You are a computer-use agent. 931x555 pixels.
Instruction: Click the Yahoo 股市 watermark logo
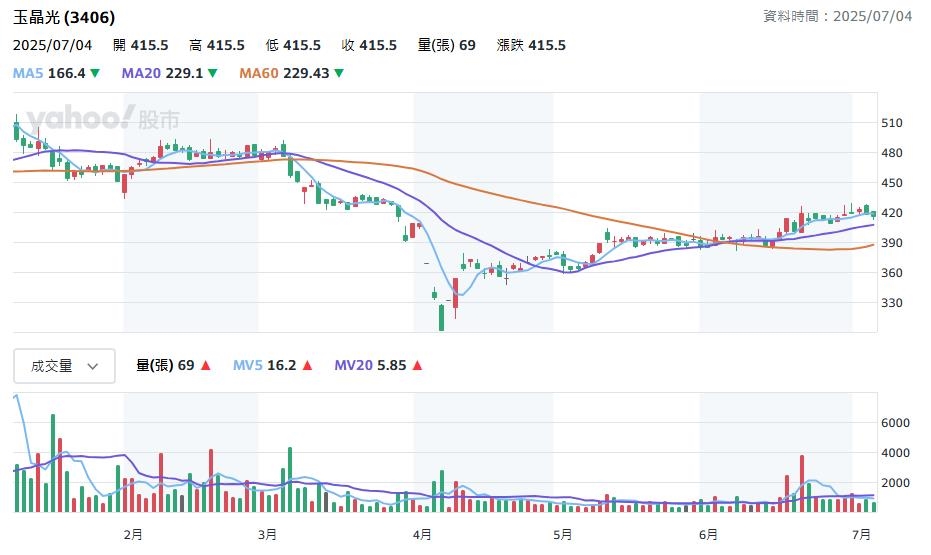click(103, 118)
